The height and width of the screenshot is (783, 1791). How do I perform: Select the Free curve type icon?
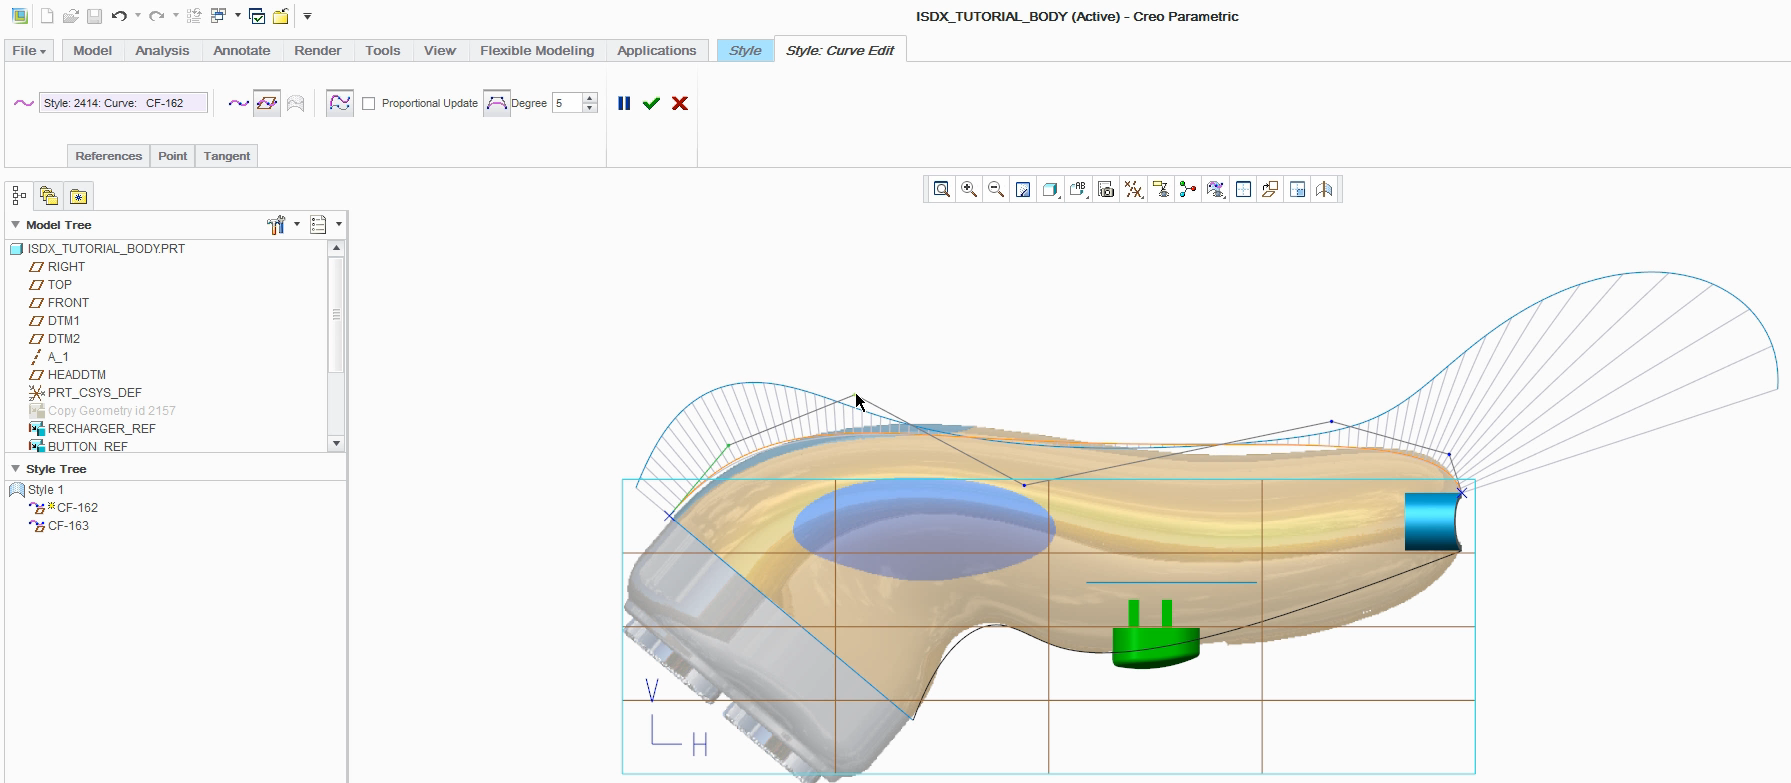pyautogui.click(x=239, y=103)
